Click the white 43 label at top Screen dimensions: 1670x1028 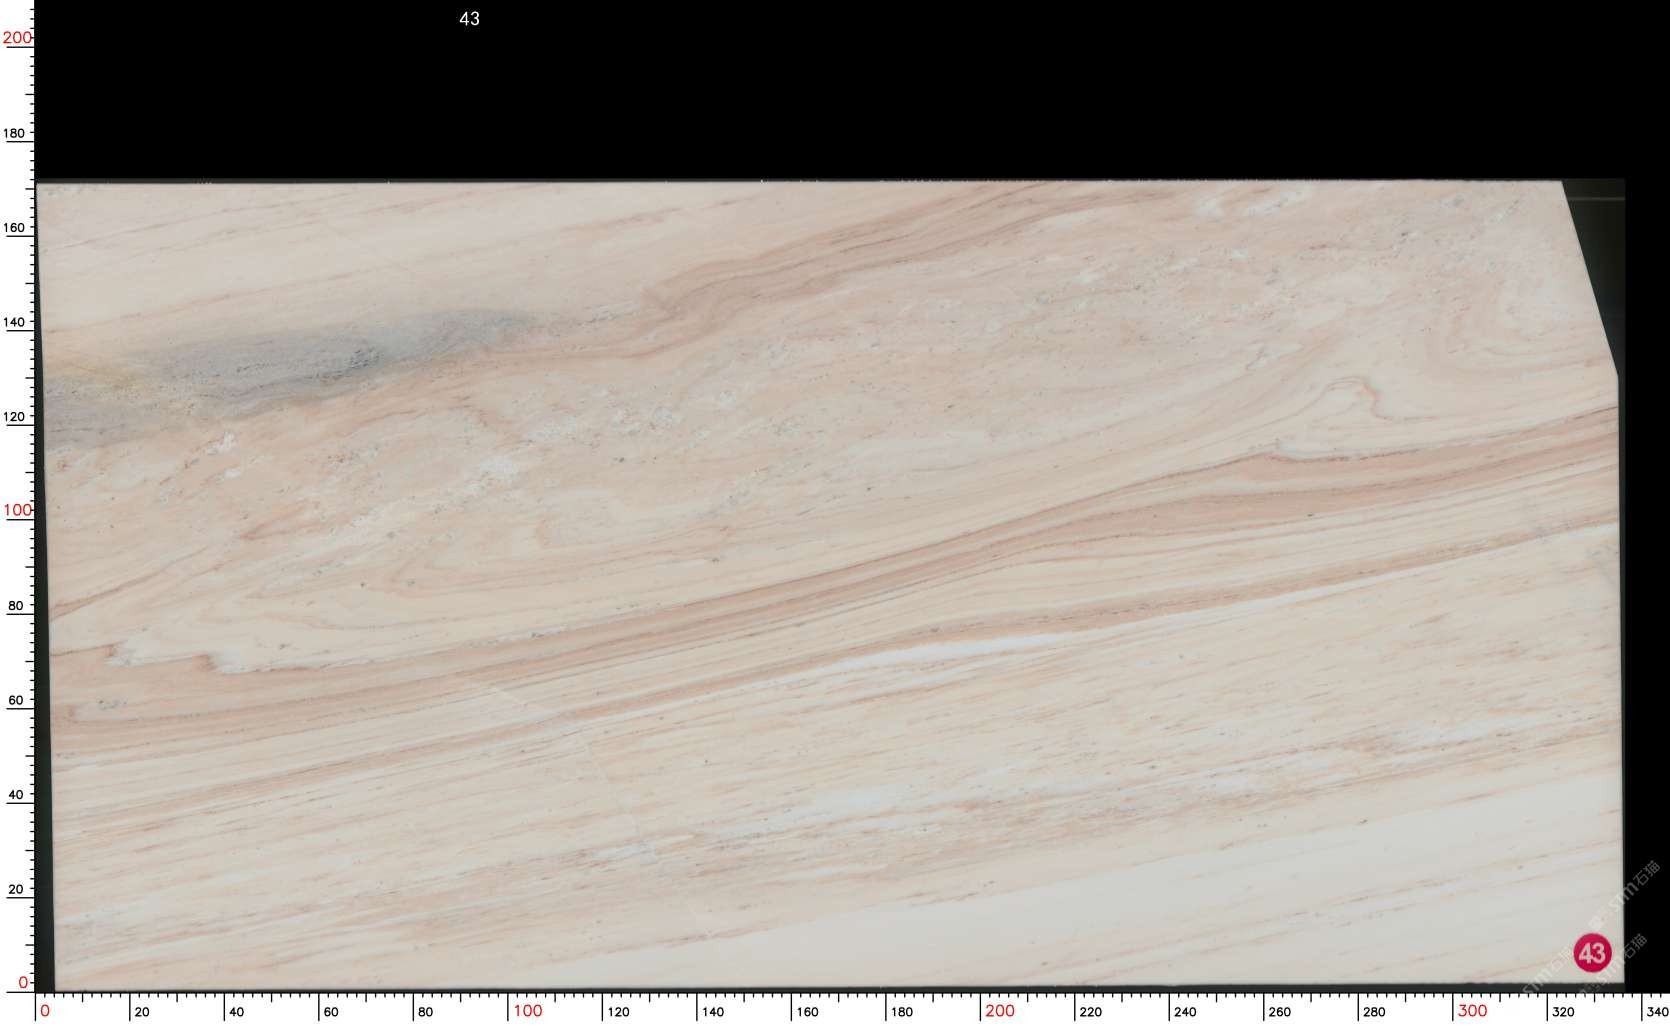[x=469, y=19]
